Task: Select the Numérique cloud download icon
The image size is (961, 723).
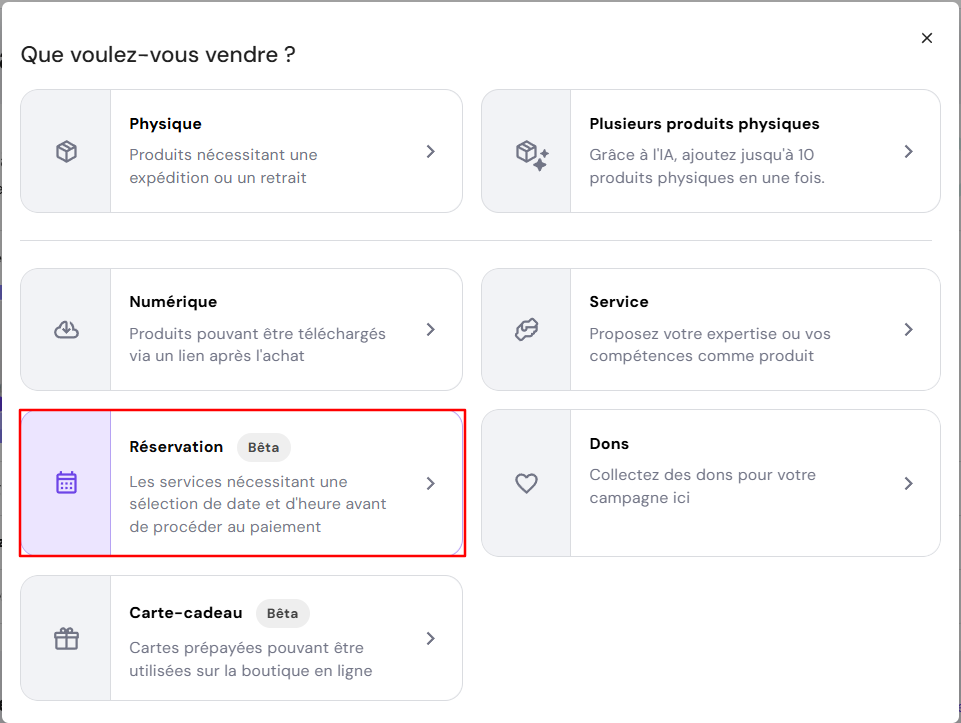Action: [x=65, y=329]
